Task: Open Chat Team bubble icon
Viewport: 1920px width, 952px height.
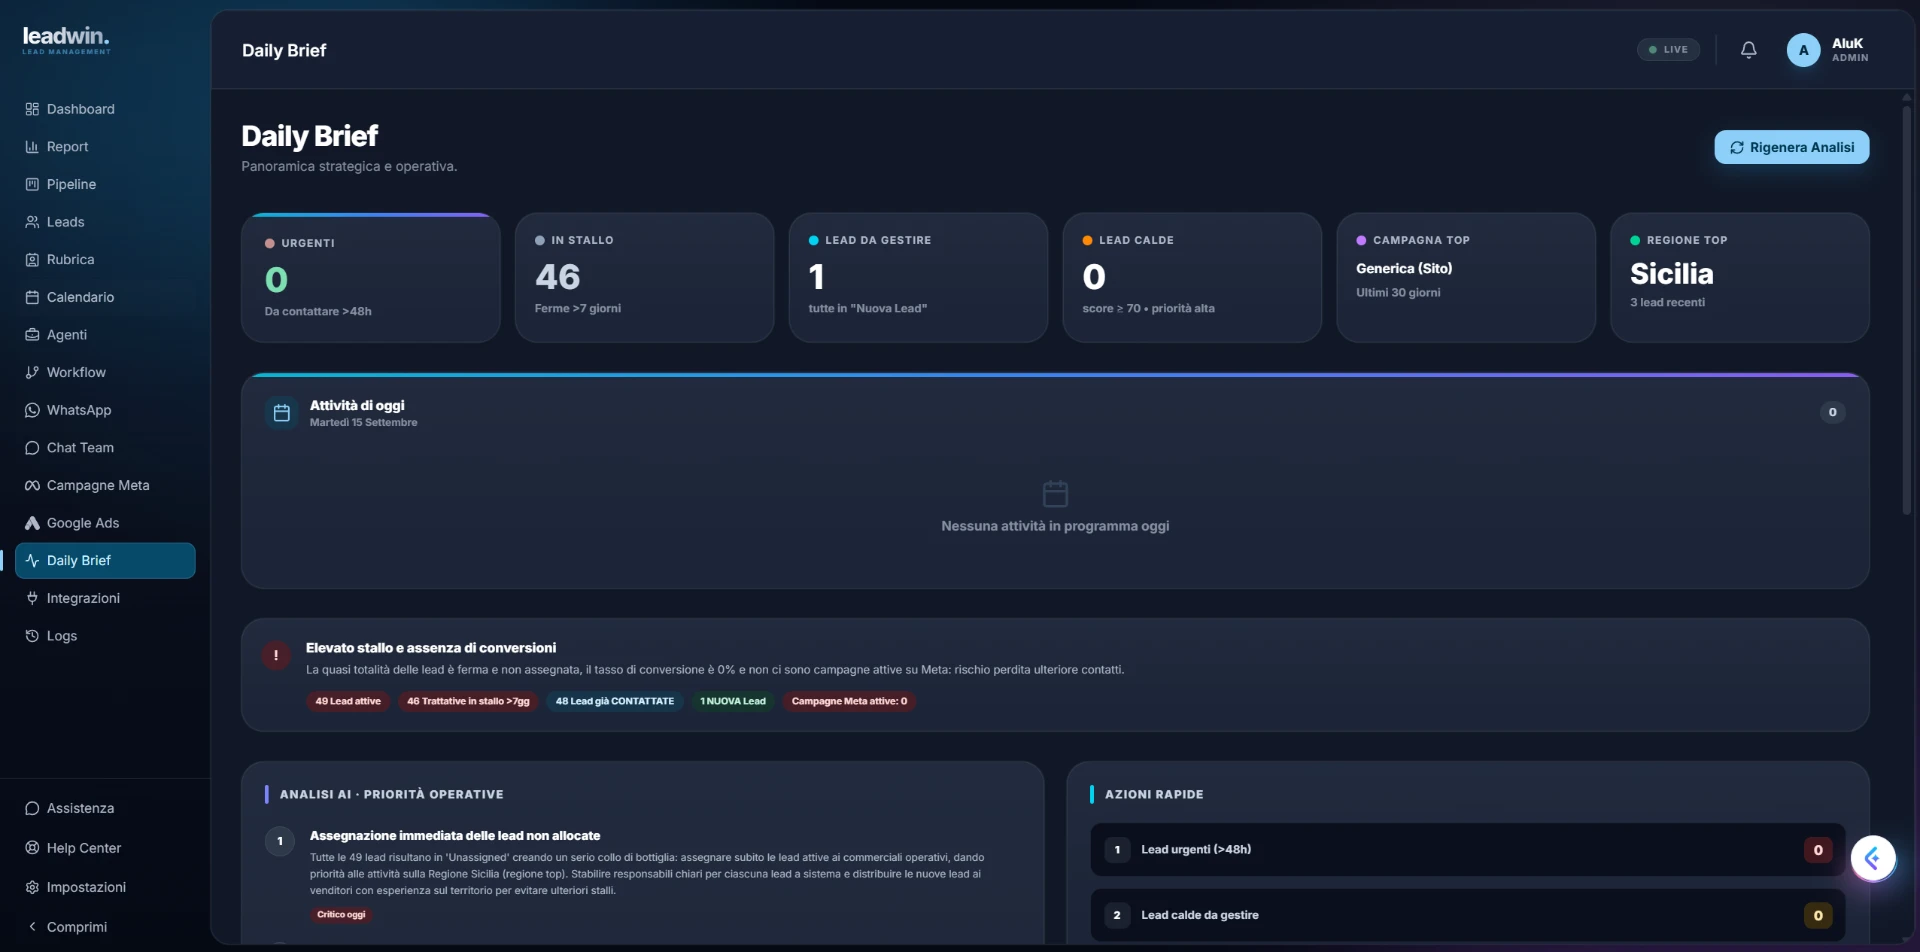Action: point(32,448)
